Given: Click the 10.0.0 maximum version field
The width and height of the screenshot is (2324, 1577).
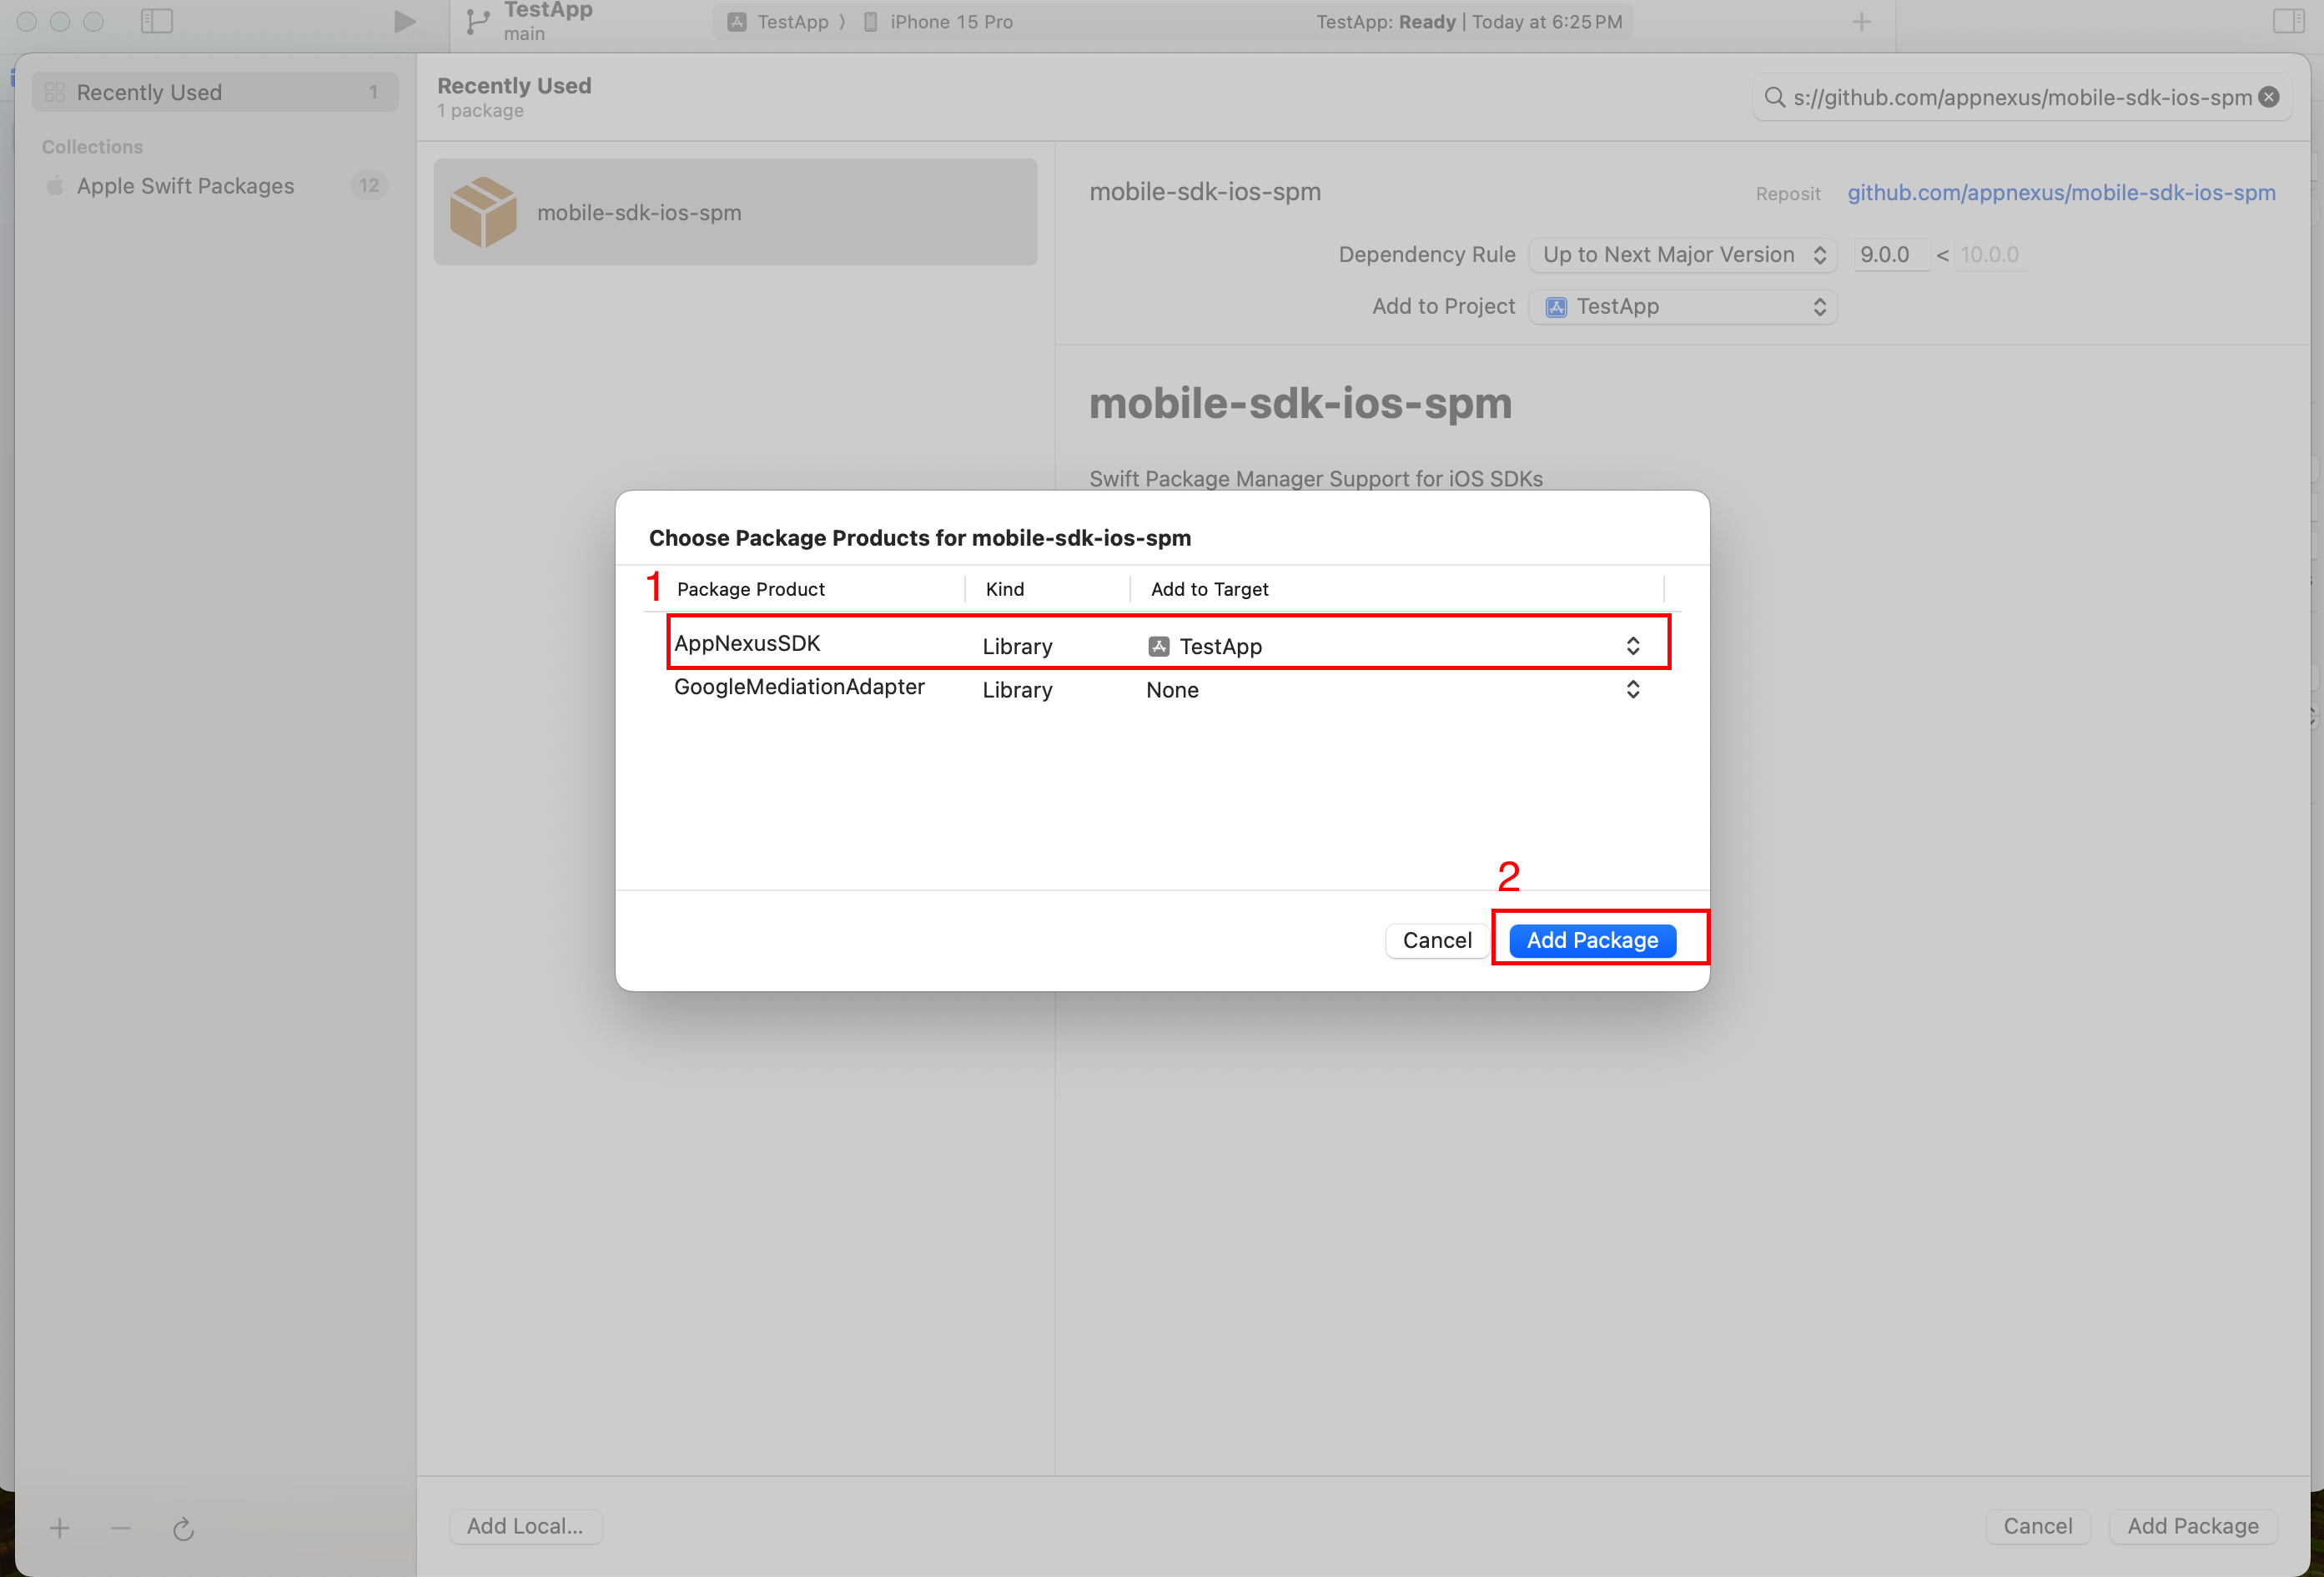Looking at the screenshot, I should tap(1991, 255).
